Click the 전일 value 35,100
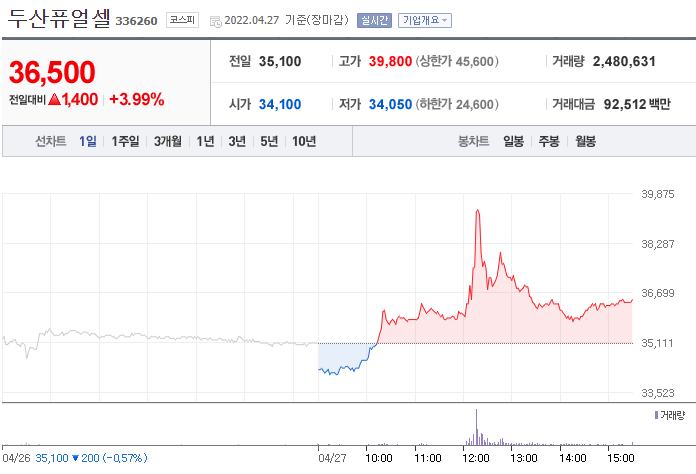 [280, 61]
